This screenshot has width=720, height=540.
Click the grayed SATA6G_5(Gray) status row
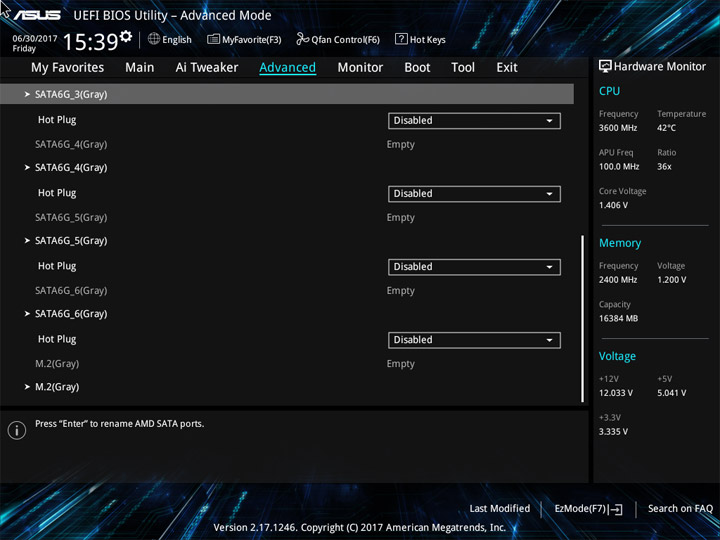[x=71, y=217]
